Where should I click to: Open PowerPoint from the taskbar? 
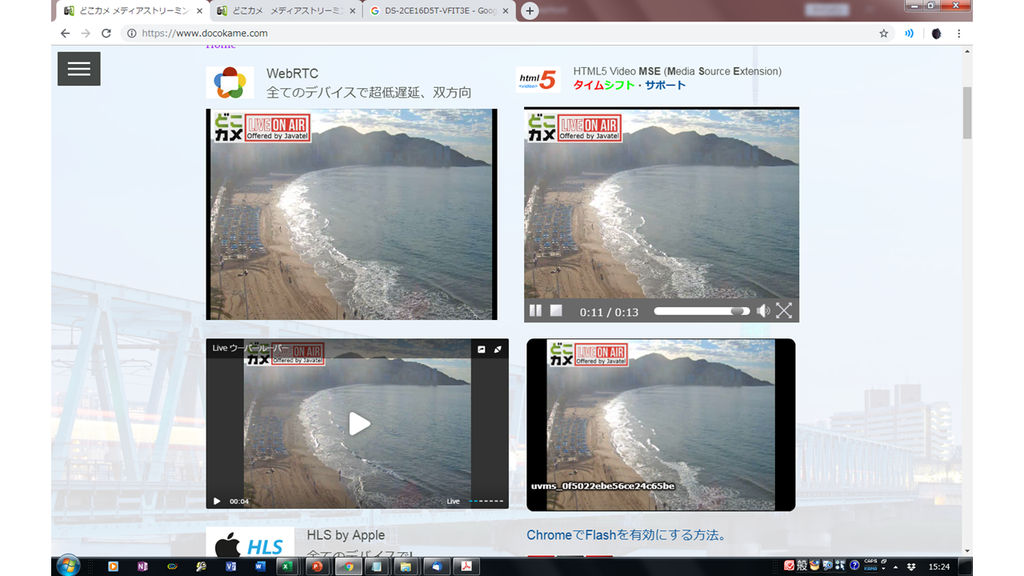(317, 566)
